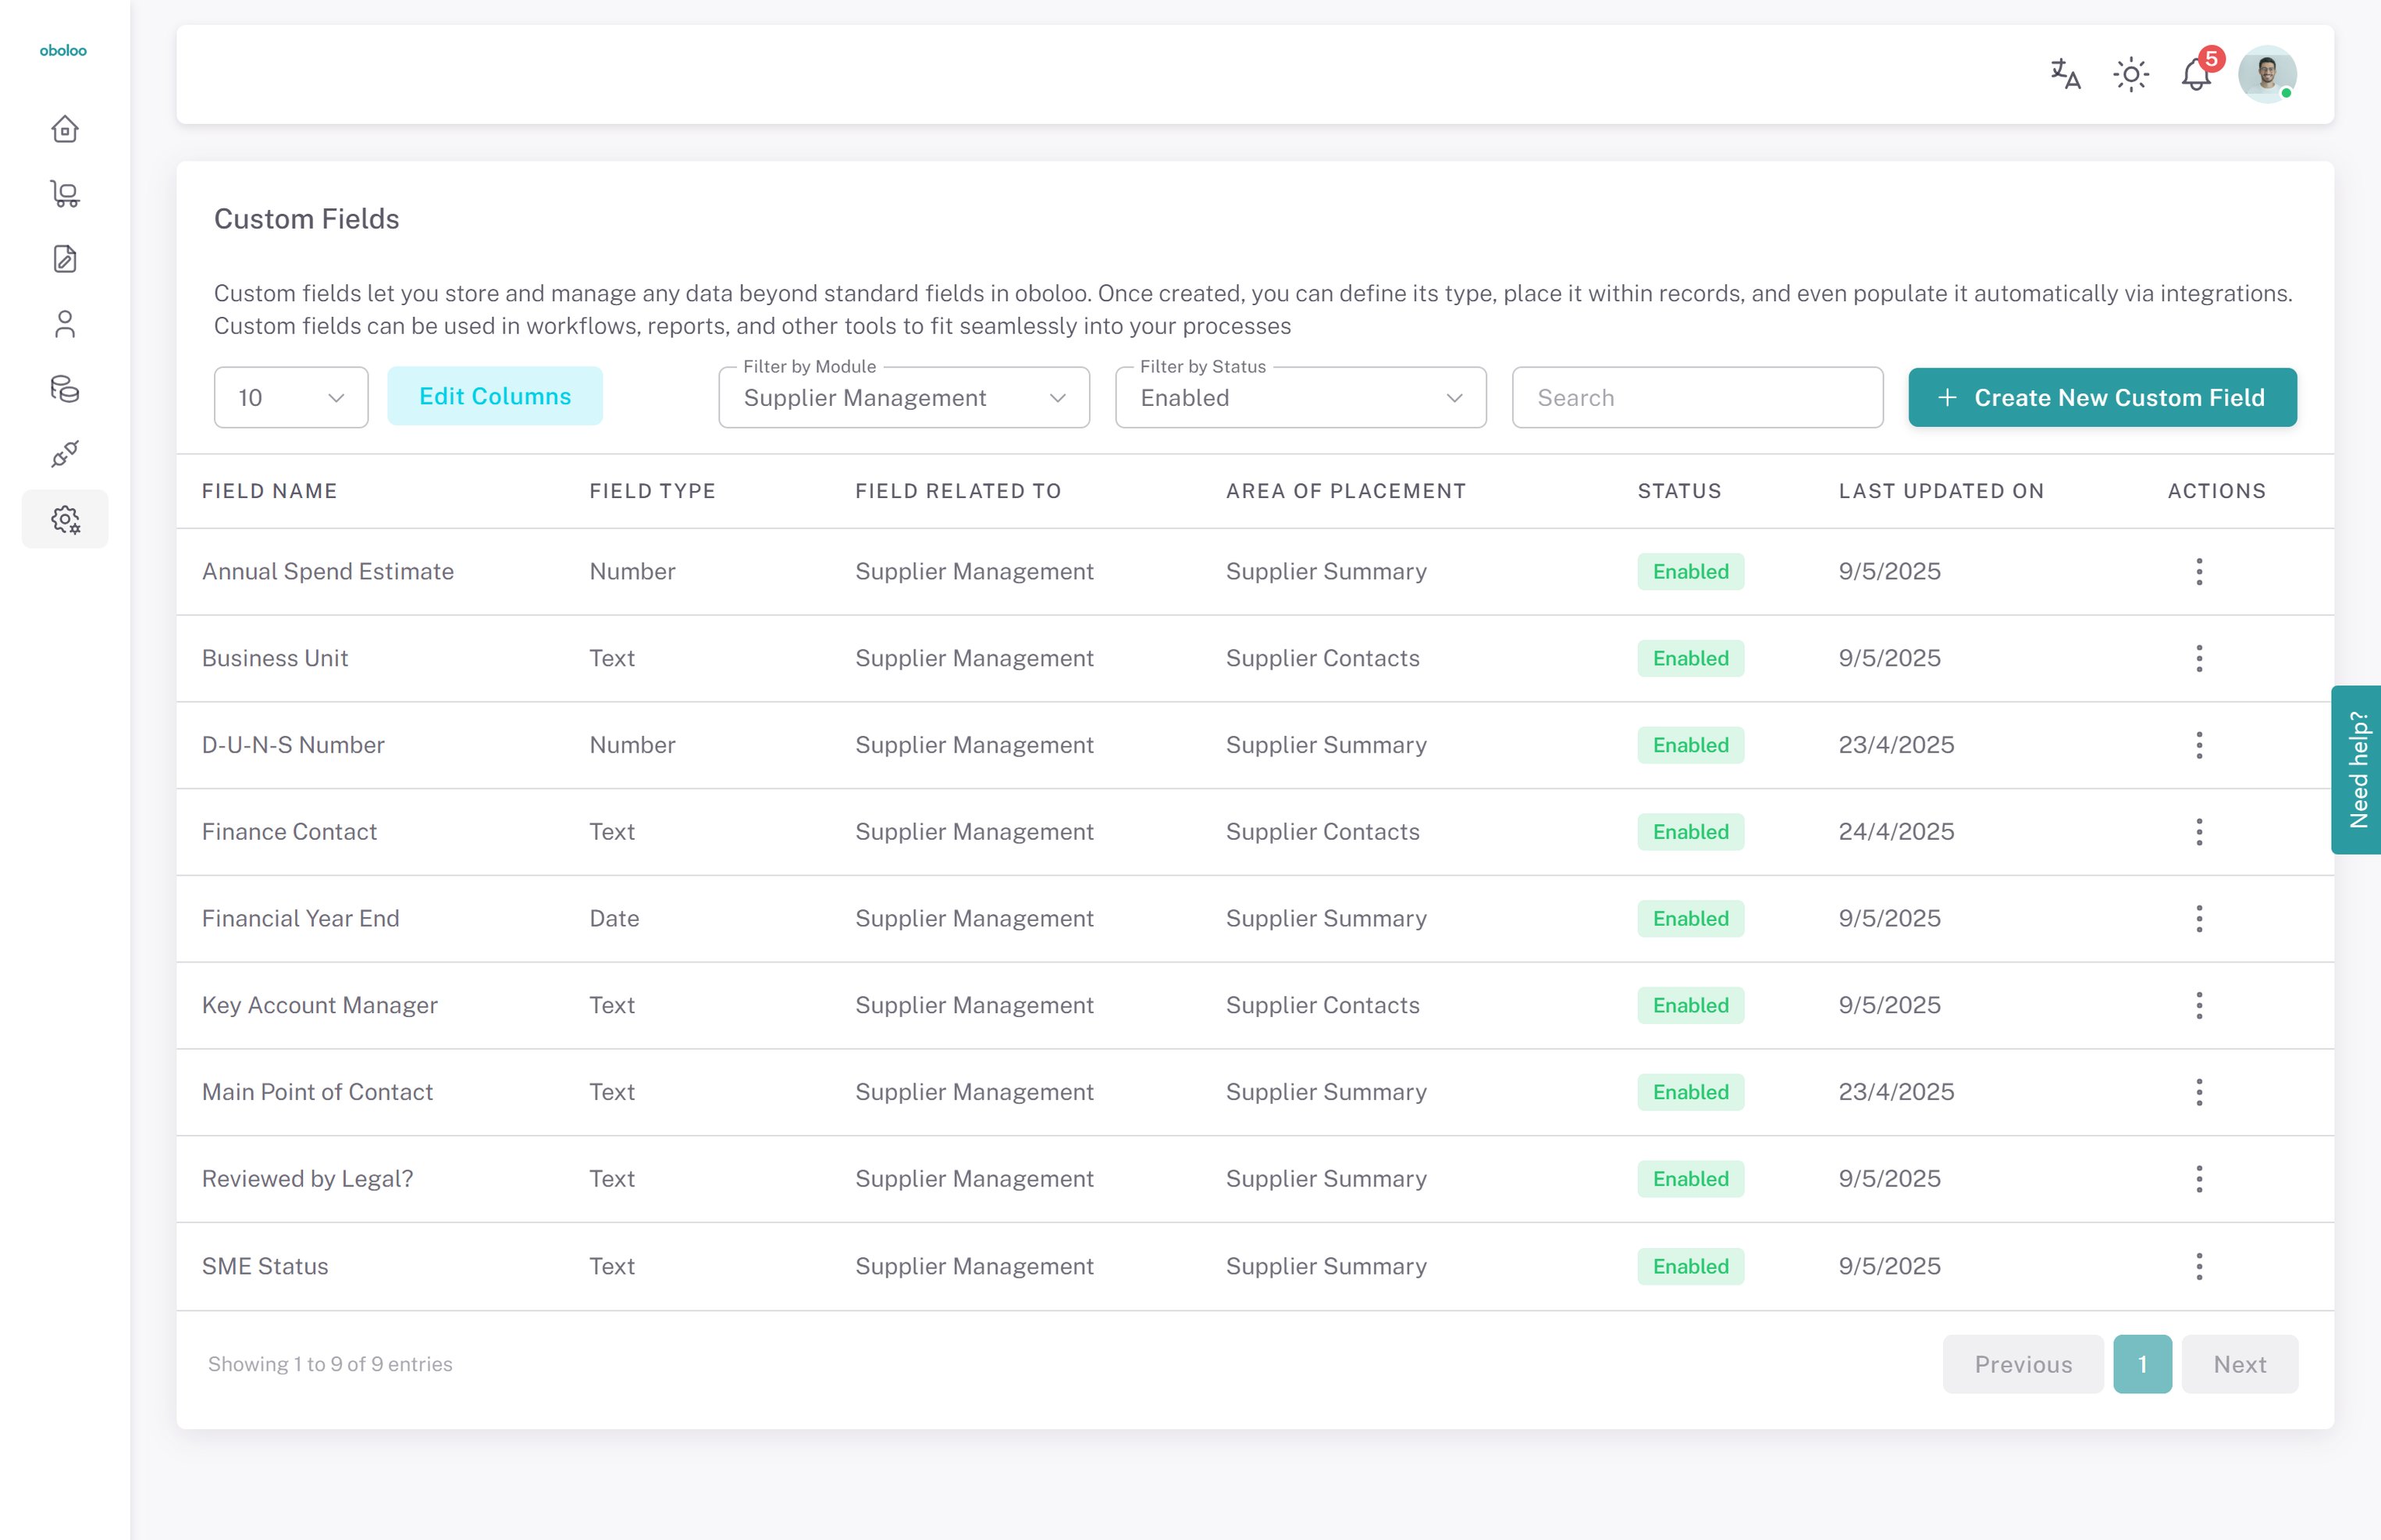Click the D-U-N-S Number field name

tap(293, 745)
